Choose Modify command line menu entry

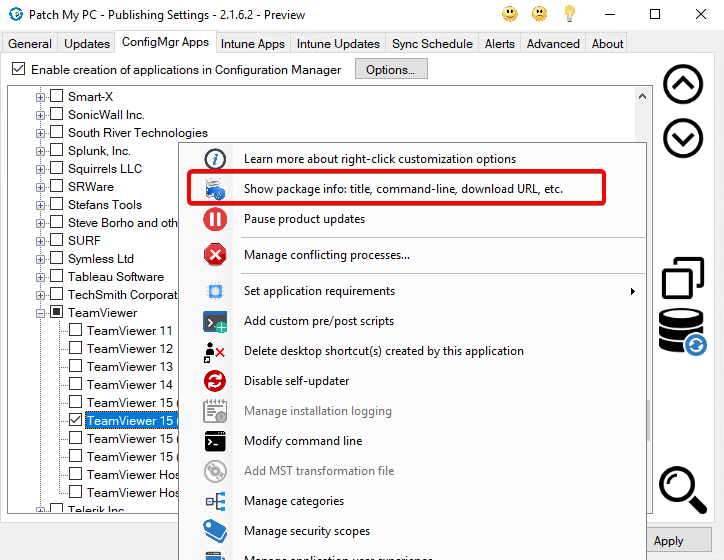click(x=303, y=441)
